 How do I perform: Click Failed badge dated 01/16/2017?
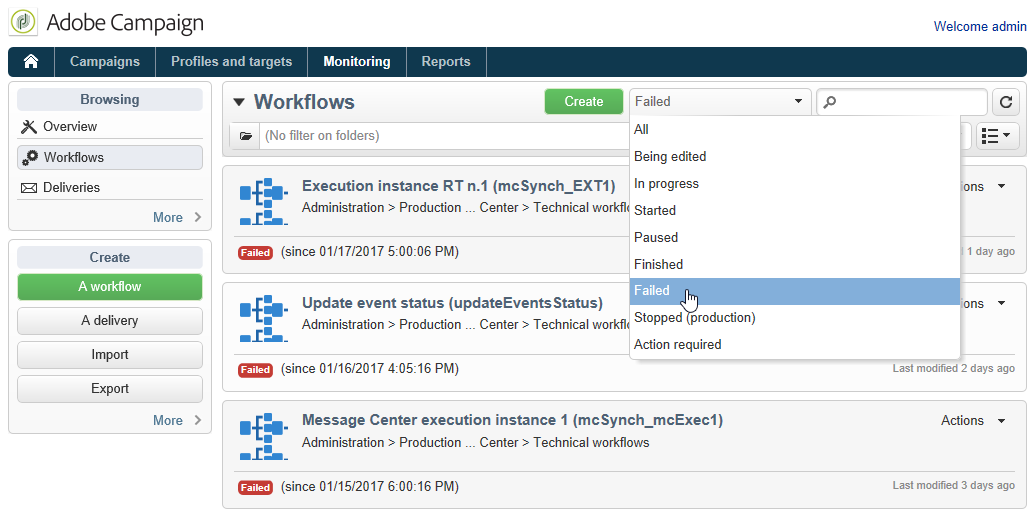point(255,370)
